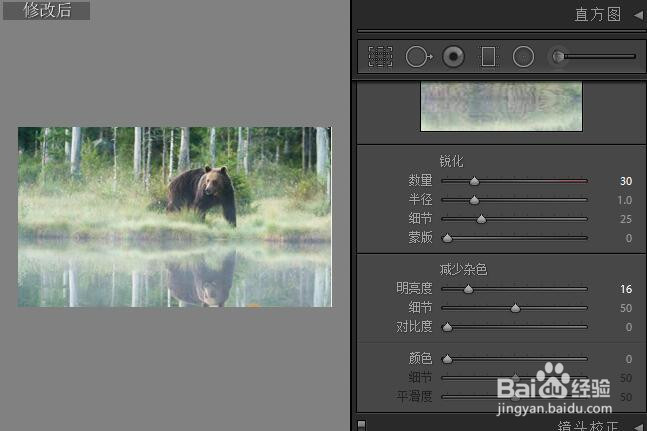Click the luminance value 16

tap(626, 289)
